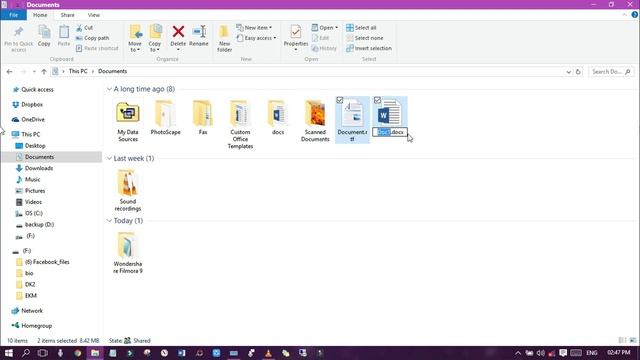The height and width of the screenshot is (360, 640).
Task: Select Dropbox in navigation pane
Action: click(x=32, y=104)
